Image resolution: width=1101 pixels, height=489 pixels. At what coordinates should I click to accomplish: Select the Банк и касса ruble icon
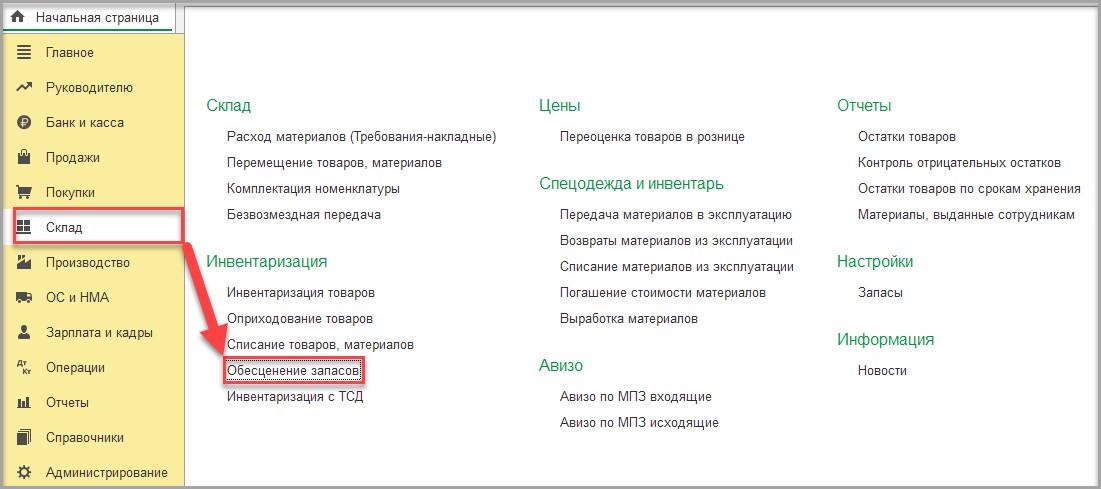pos(25,122)
